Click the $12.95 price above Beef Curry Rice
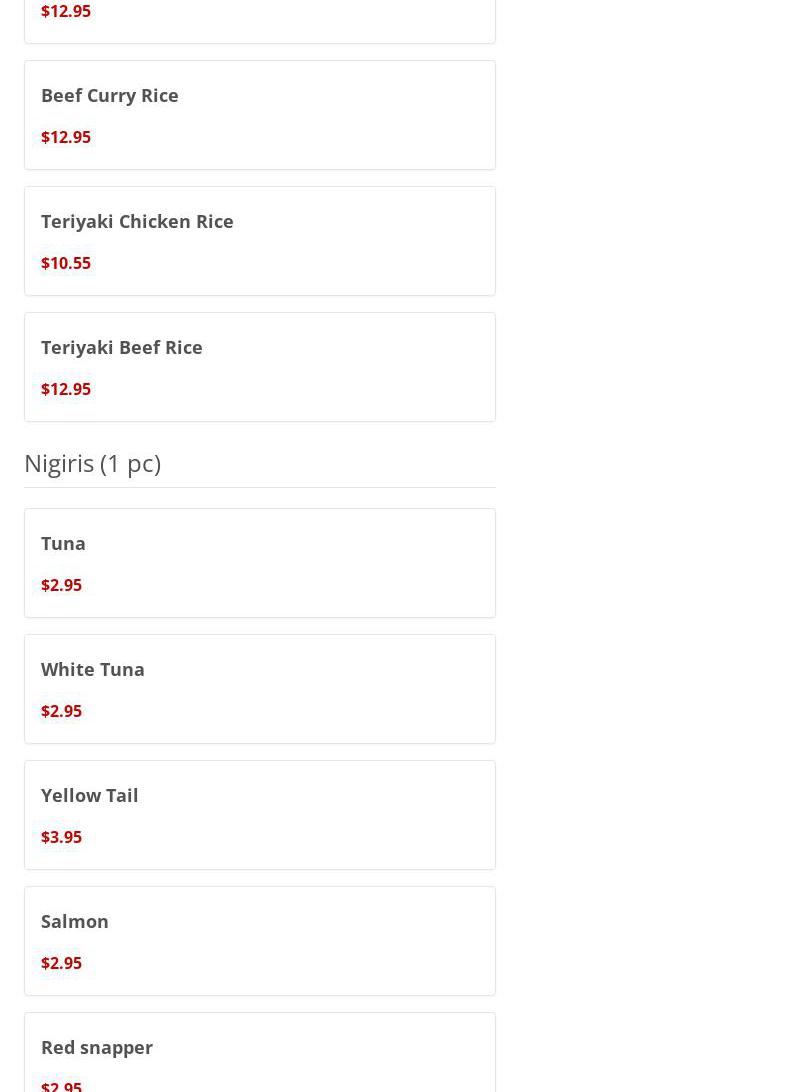This screenshot has height=1092, width=785. pos(66,11)
